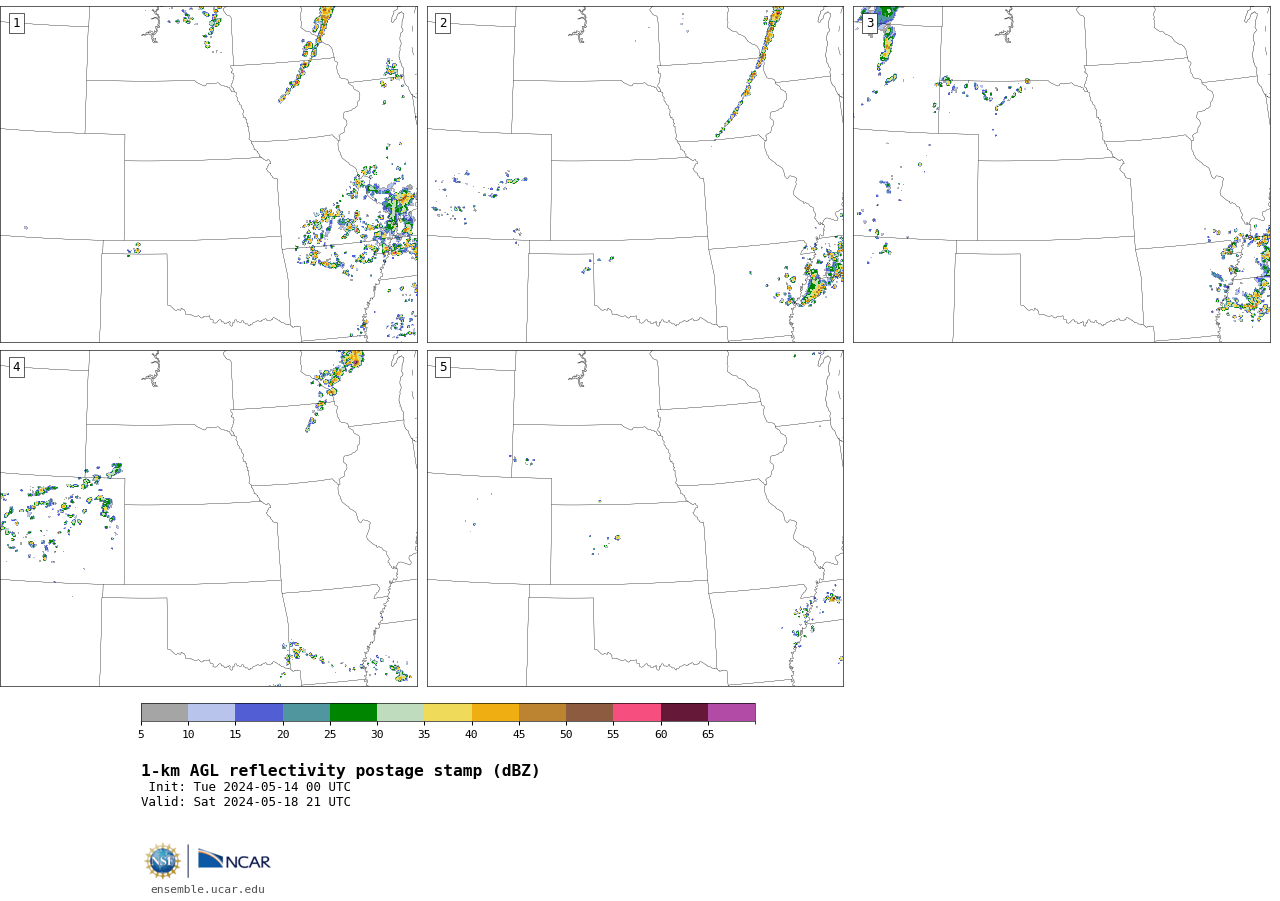The width and height of the screenshot is (1280, 901).
Task: Open ensemble member 2 reflectivity map
Action: pos(635,174)
